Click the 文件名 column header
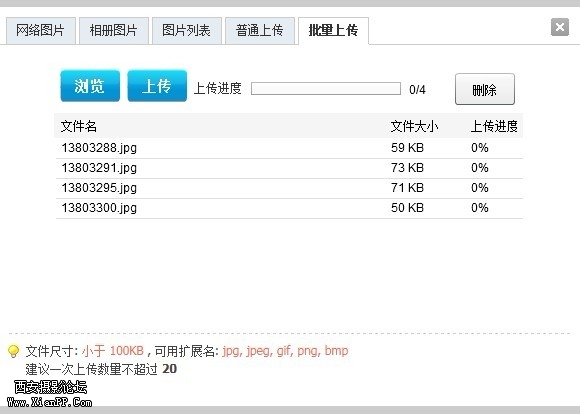This screenshot has width=580, height=414. pyautogui.click(x=78, y=127)
